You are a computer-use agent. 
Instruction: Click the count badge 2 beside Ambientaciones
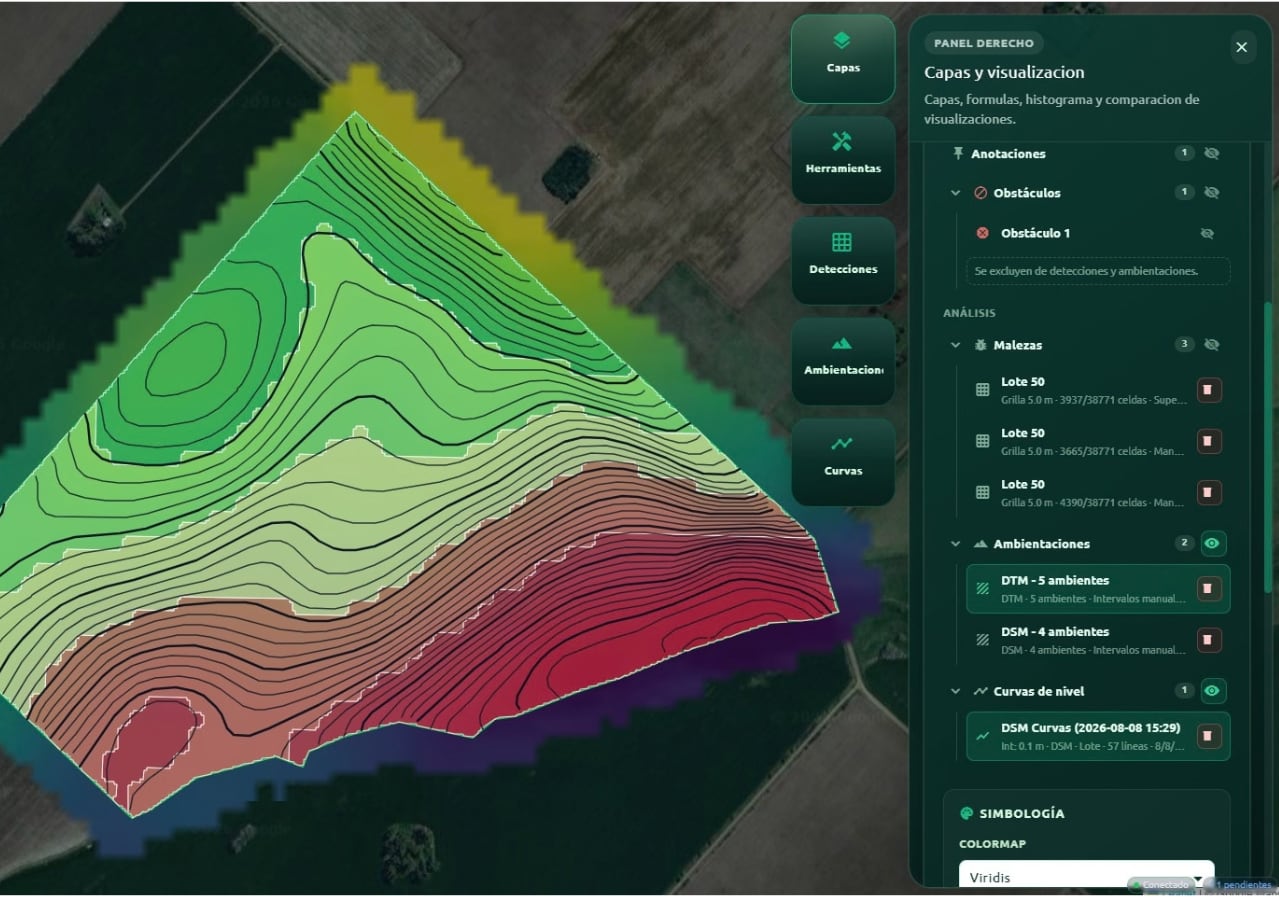pyautogui.click(x=1184, y=543)
